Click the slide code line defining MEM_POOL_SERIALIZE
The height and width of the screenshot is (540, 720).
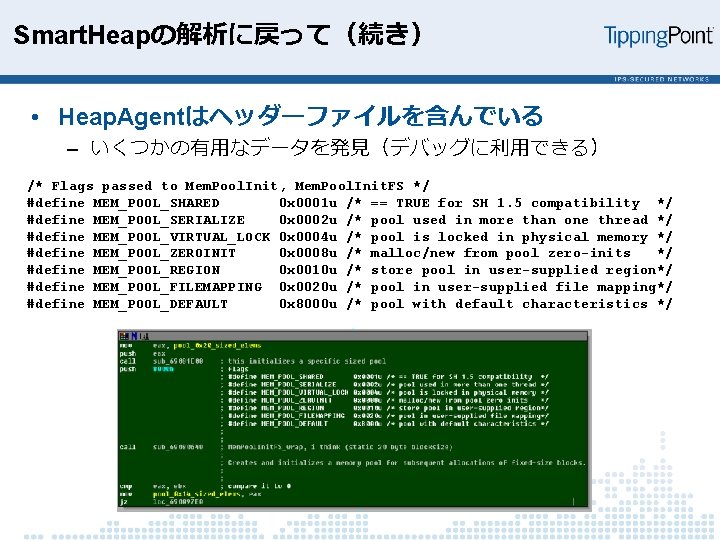click(349, 220)
